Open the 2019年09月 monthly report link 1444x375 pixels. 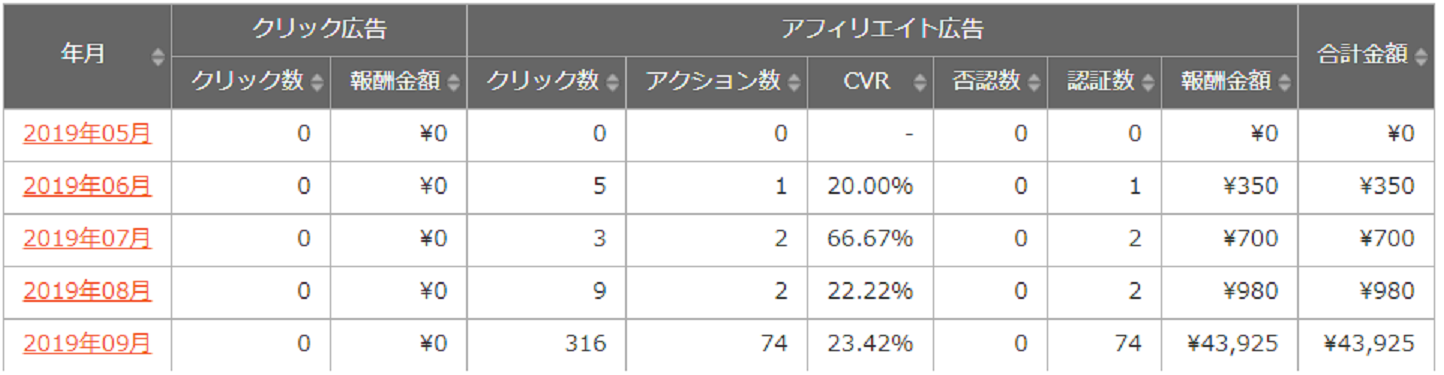[87, 343]
